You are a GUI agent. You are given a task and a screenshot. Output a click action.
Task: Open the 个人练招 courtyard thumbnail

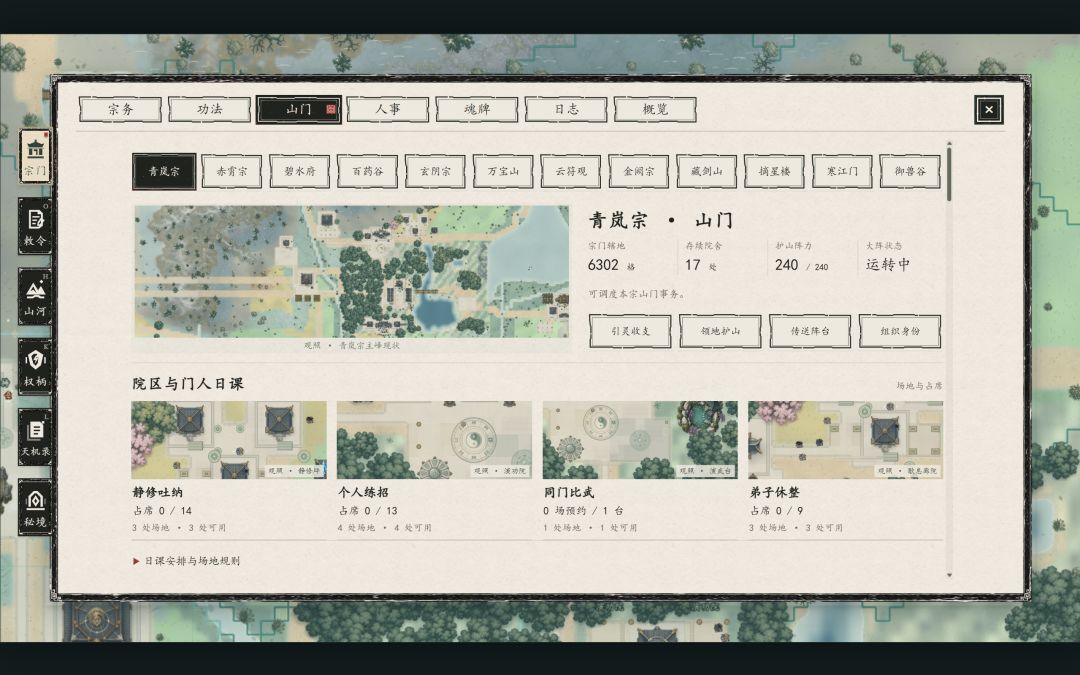click(x=434, y=440)
